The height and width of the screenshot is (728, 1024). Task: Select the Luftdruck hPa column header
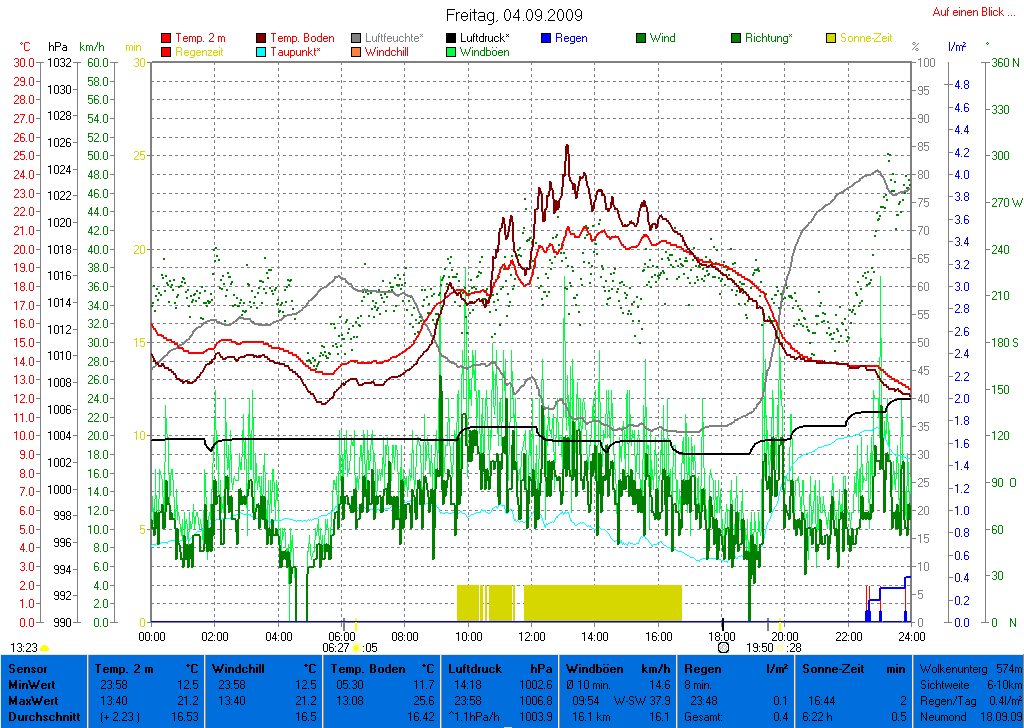pyautogui.click(x=500, y=668)
